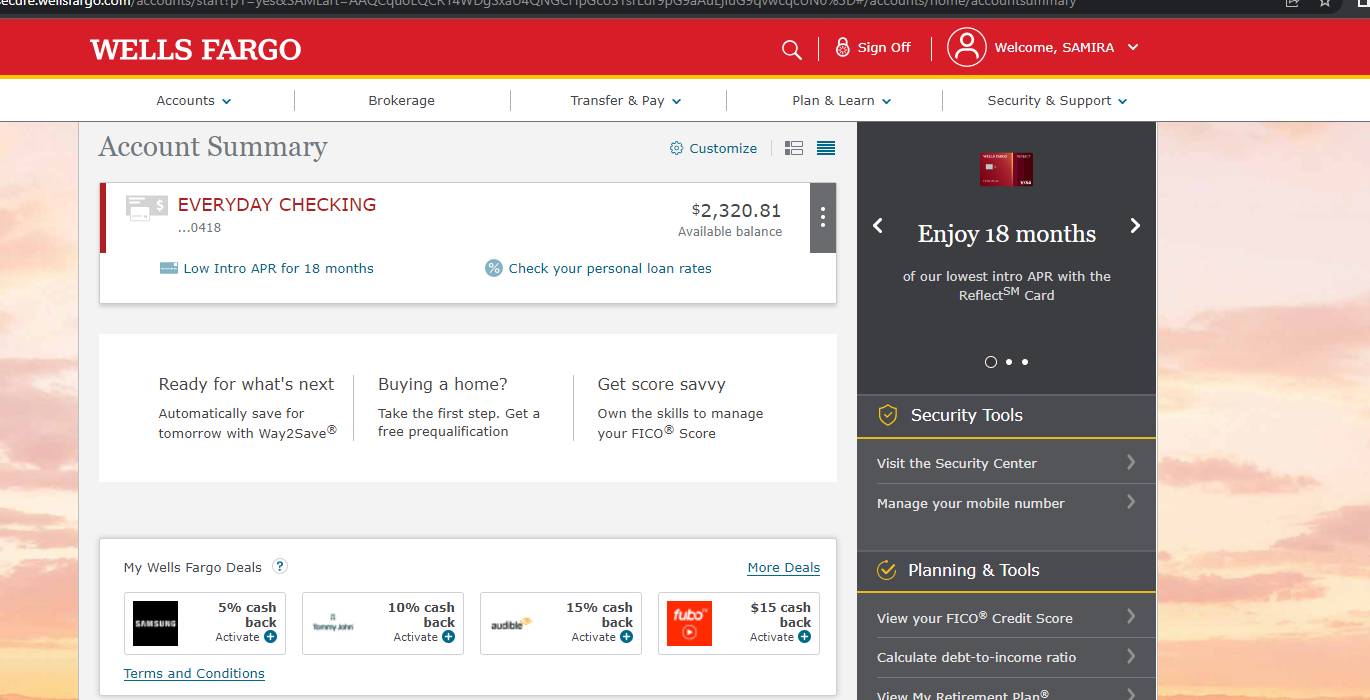
Task: Open the Visit the Security Center chevron
Action: pyautogui.click(x=1131, y=462)
